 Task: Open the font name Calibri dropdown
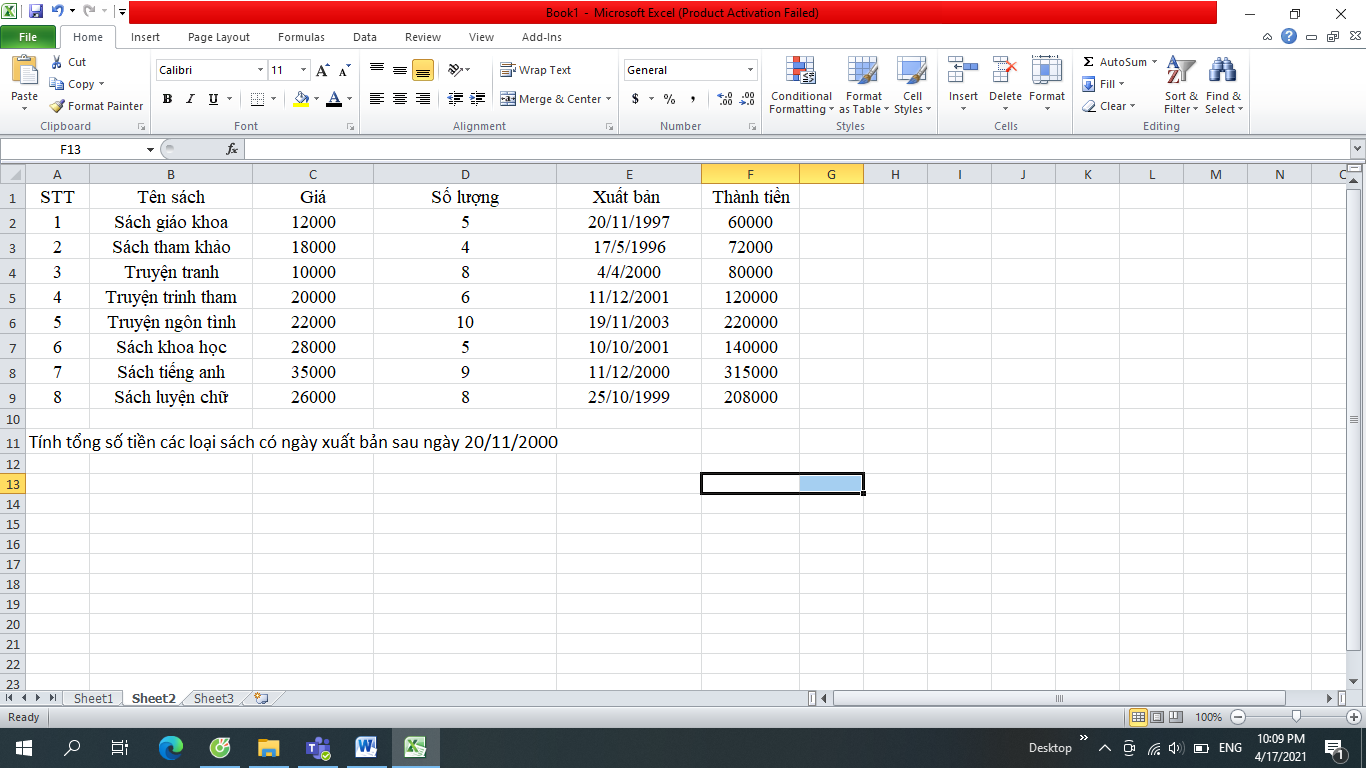[260, 70]
